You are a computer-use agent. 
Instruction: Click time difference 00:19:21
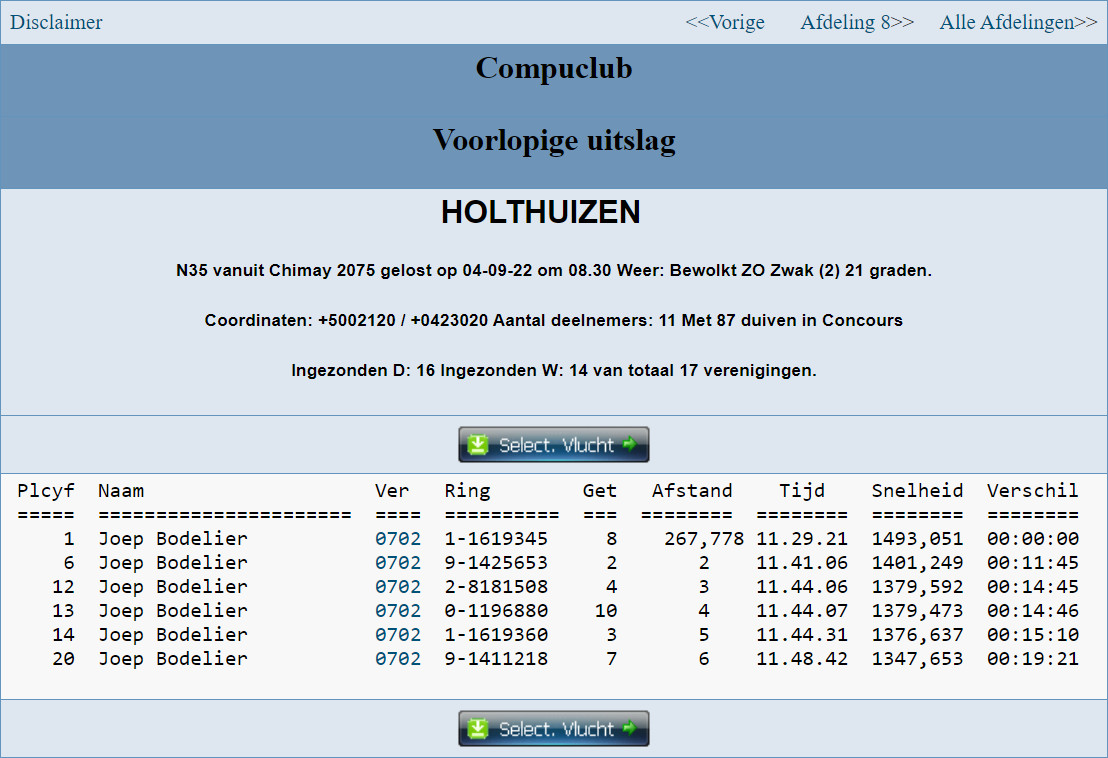[1032, 659]
